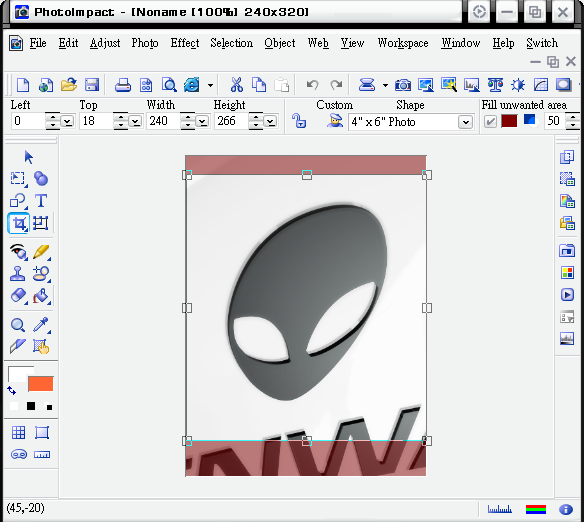
Task: Click the white background color swatch
Action: 18,374
